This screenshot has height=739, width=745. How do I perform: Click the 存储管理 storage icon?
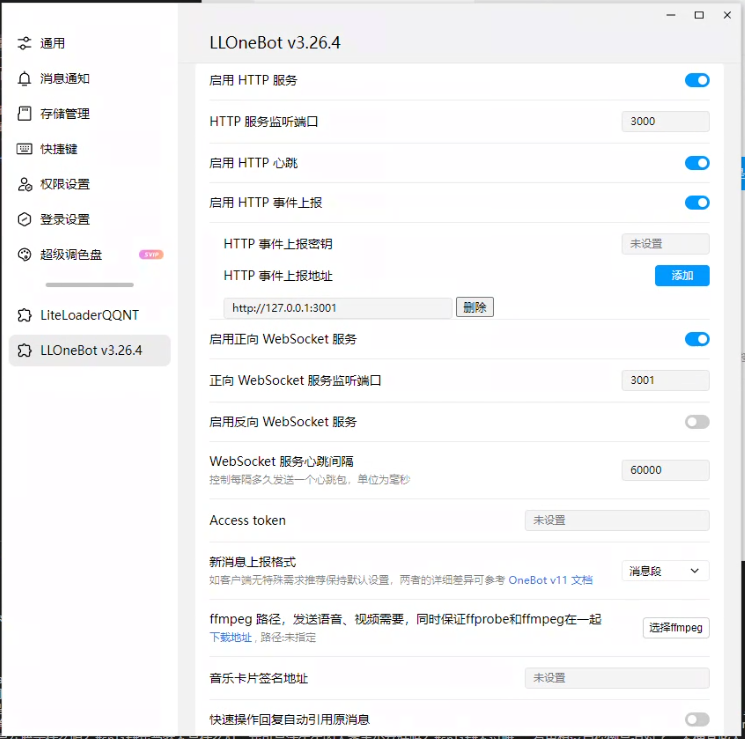[24, 114]
